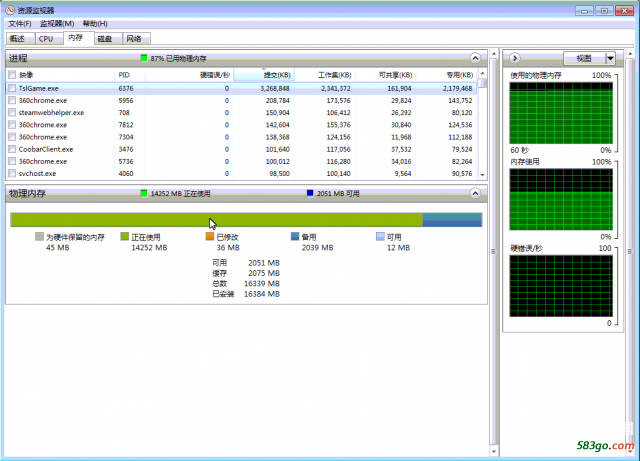The image size is (640, 461).
Task: Collapse the graphs pane using arrow button
Action: coord(515,58)
